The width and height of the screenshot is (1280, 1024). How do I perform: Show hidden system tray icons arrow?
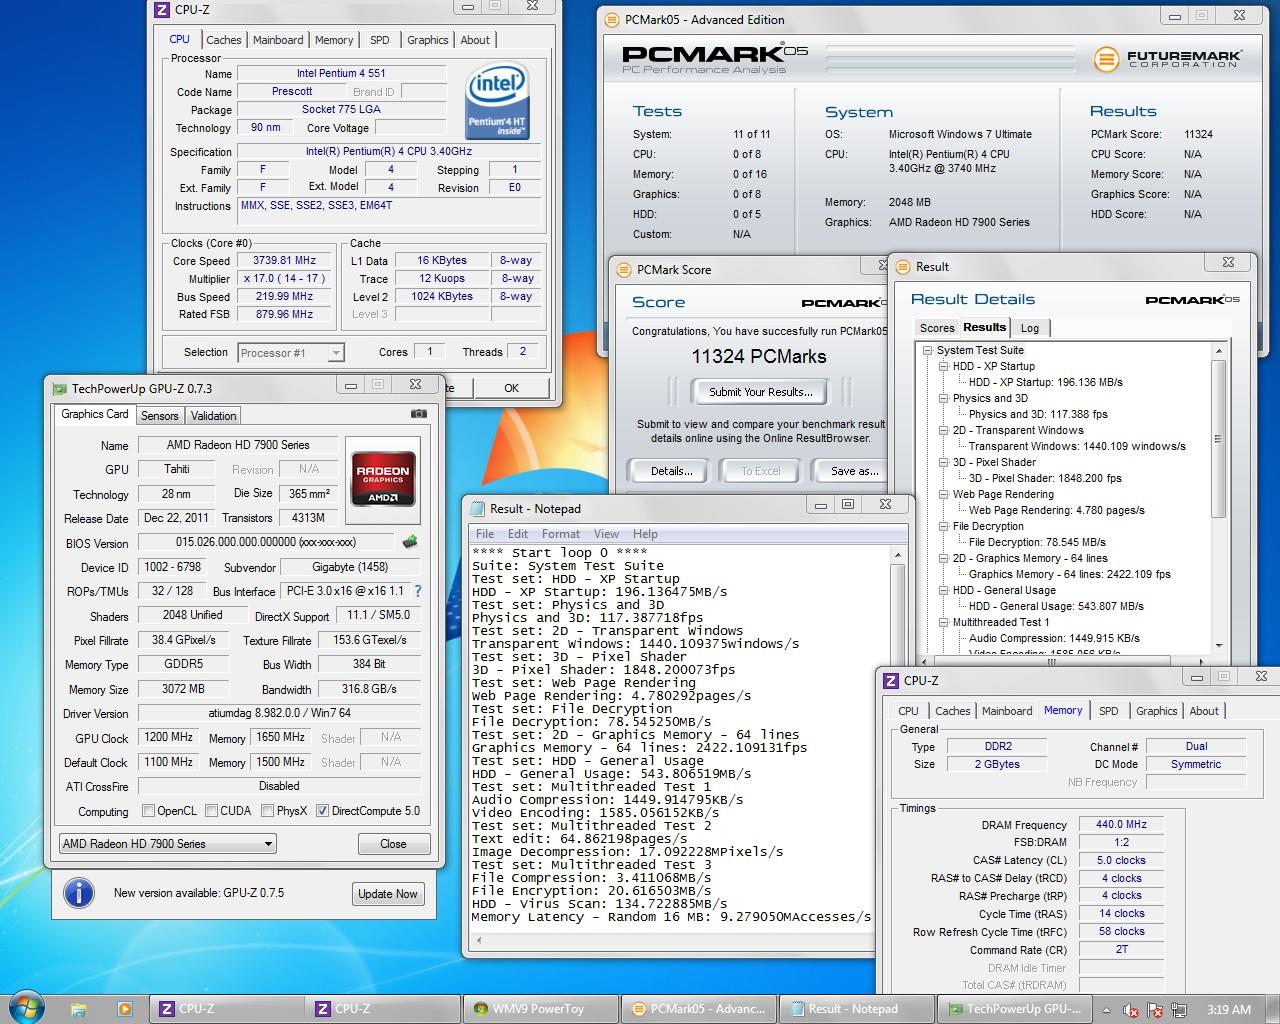(x=1106, y=1010)
